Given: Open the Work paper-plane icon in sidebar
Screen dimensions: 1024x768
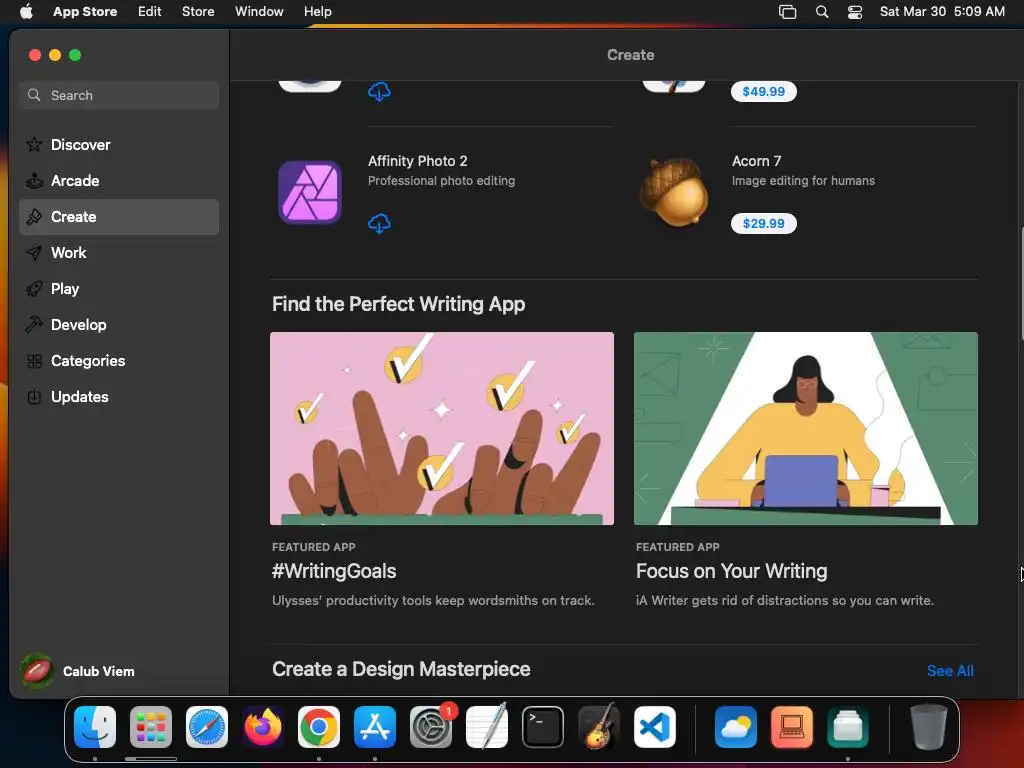Looking at the screenshot, I should point(34,252).
